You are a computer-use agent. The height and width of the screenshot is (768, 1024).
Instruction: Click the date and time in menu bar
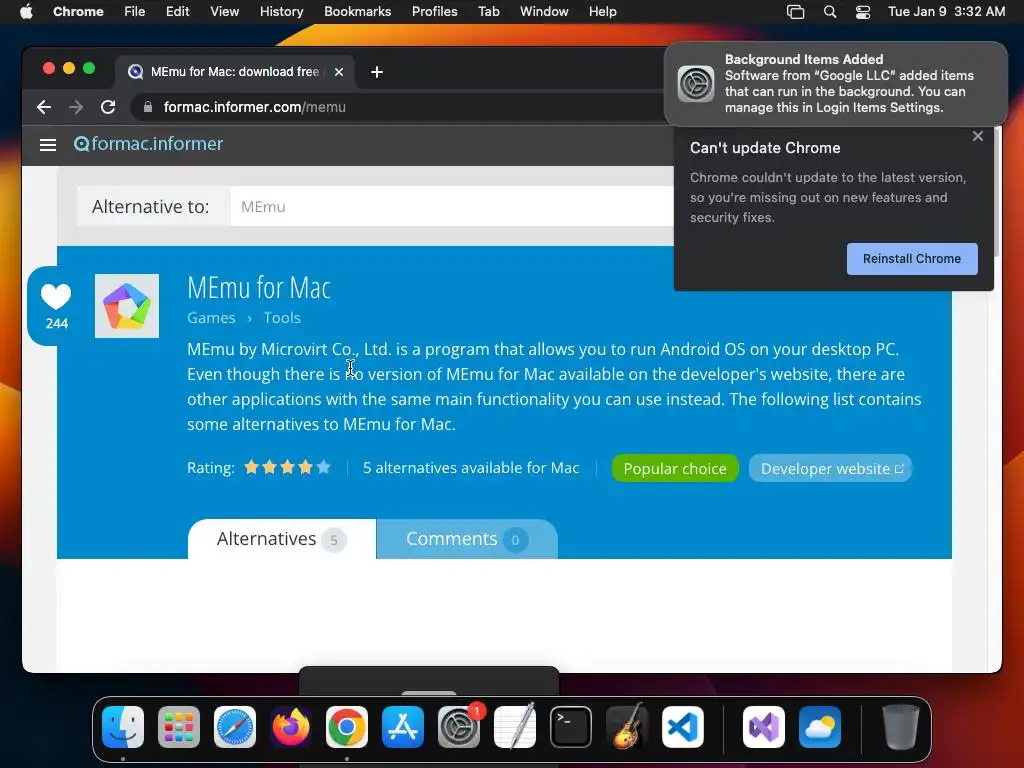pyautogui.click(x=946, y=12)
